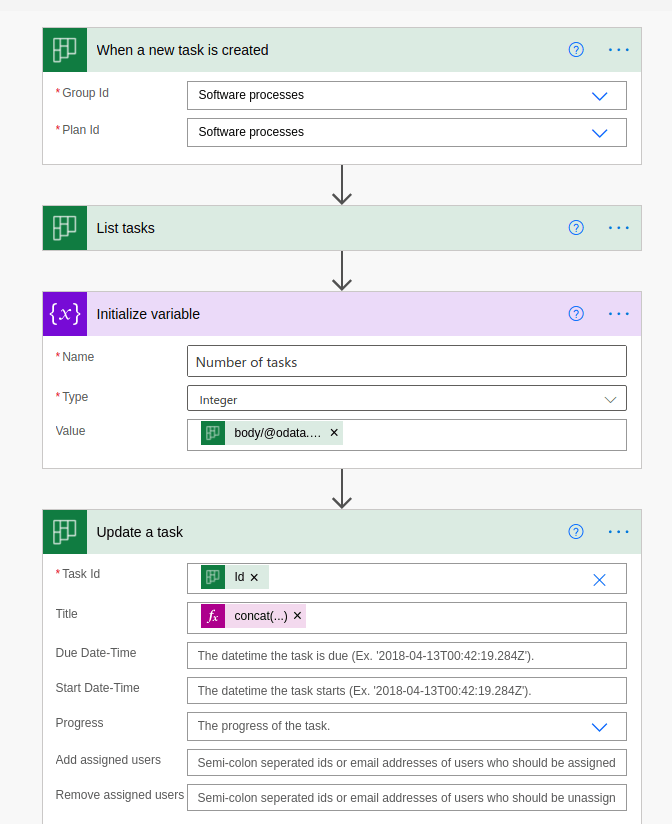Screen dimensions: 672x824
Task: Remove the body/@odata token from Value
Action: pyautogui.click(x=333, y=433)
